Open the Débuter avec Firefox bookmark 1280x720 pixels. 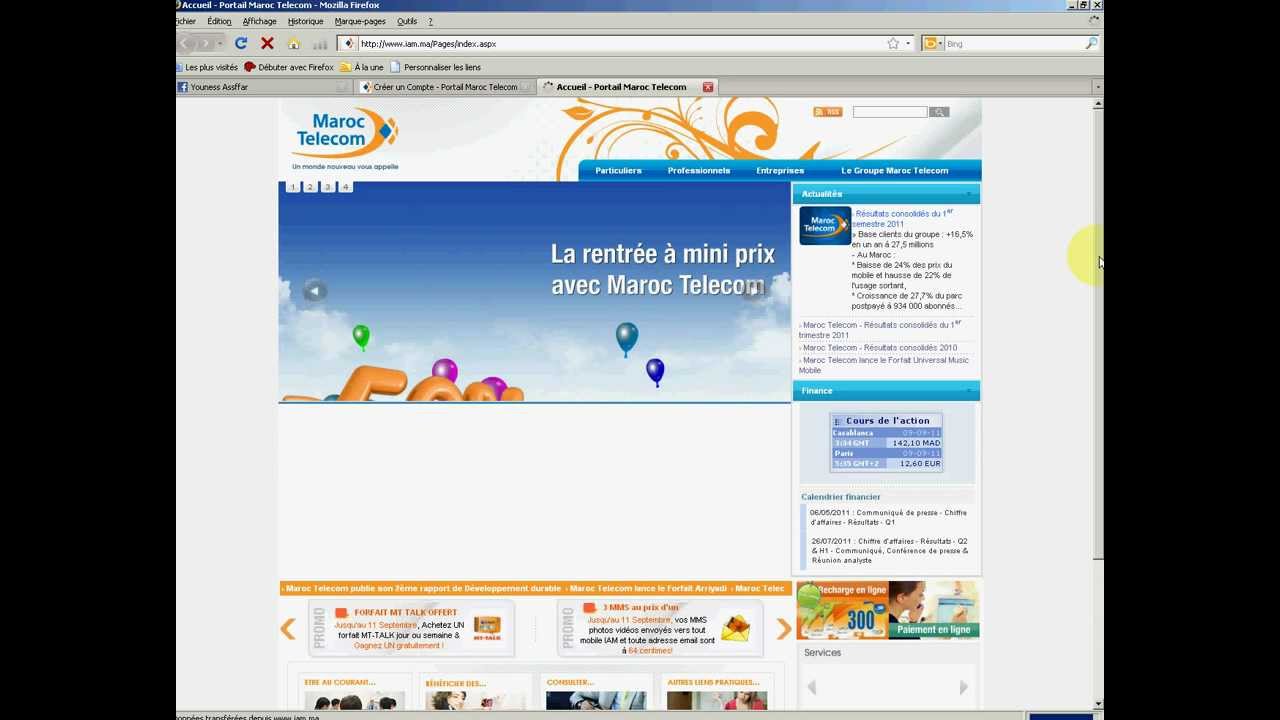[x=289, y=67]
